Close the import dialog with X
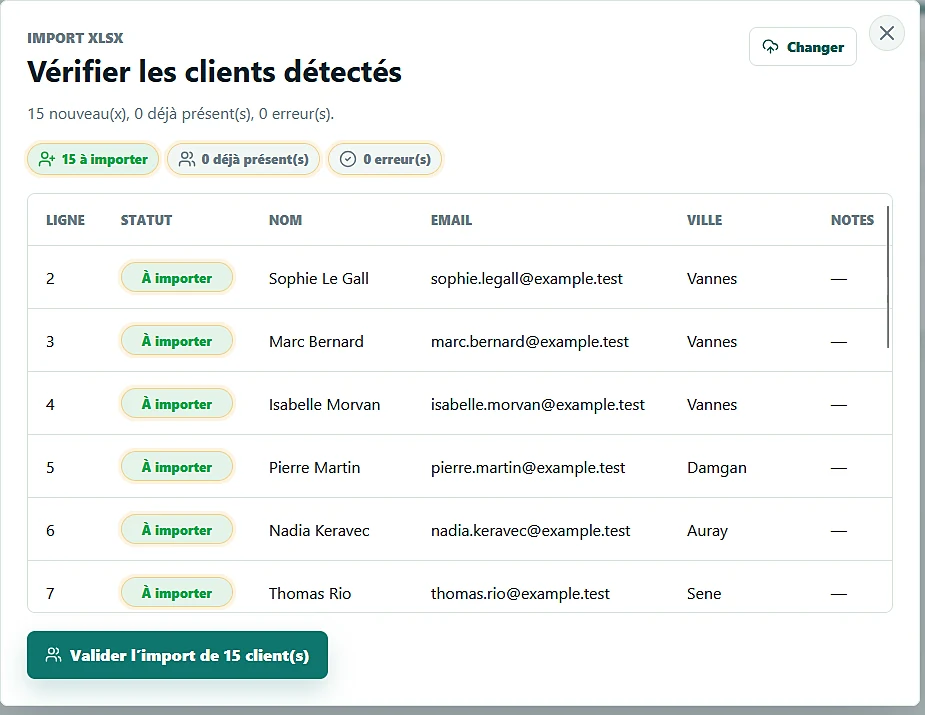925x715 pixels. (887, 33)
